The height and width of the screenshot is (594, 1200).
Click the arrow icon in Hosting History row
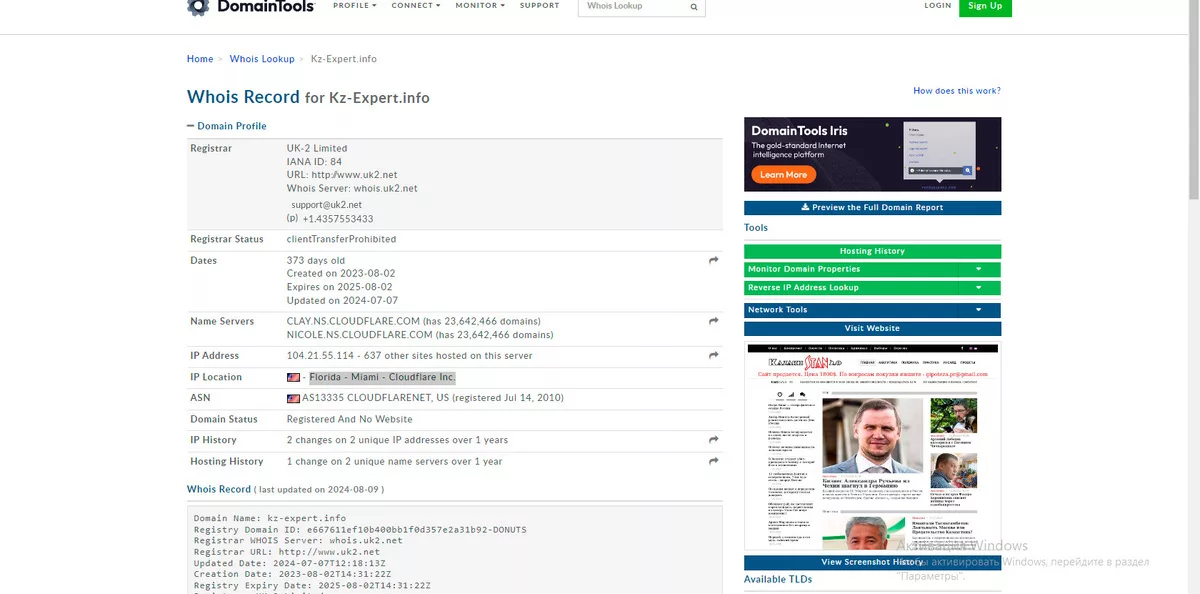[x=714, y=461]
